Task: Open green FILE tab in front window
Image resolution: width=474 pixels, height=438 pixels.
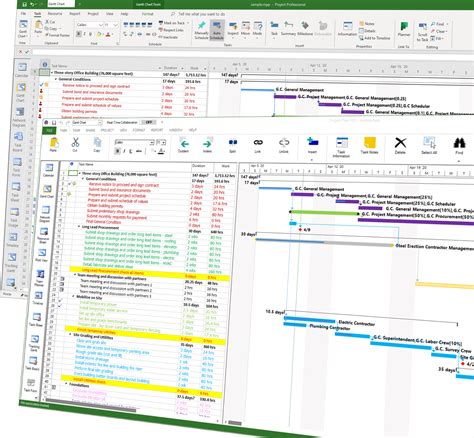Action: pos(49,130)
